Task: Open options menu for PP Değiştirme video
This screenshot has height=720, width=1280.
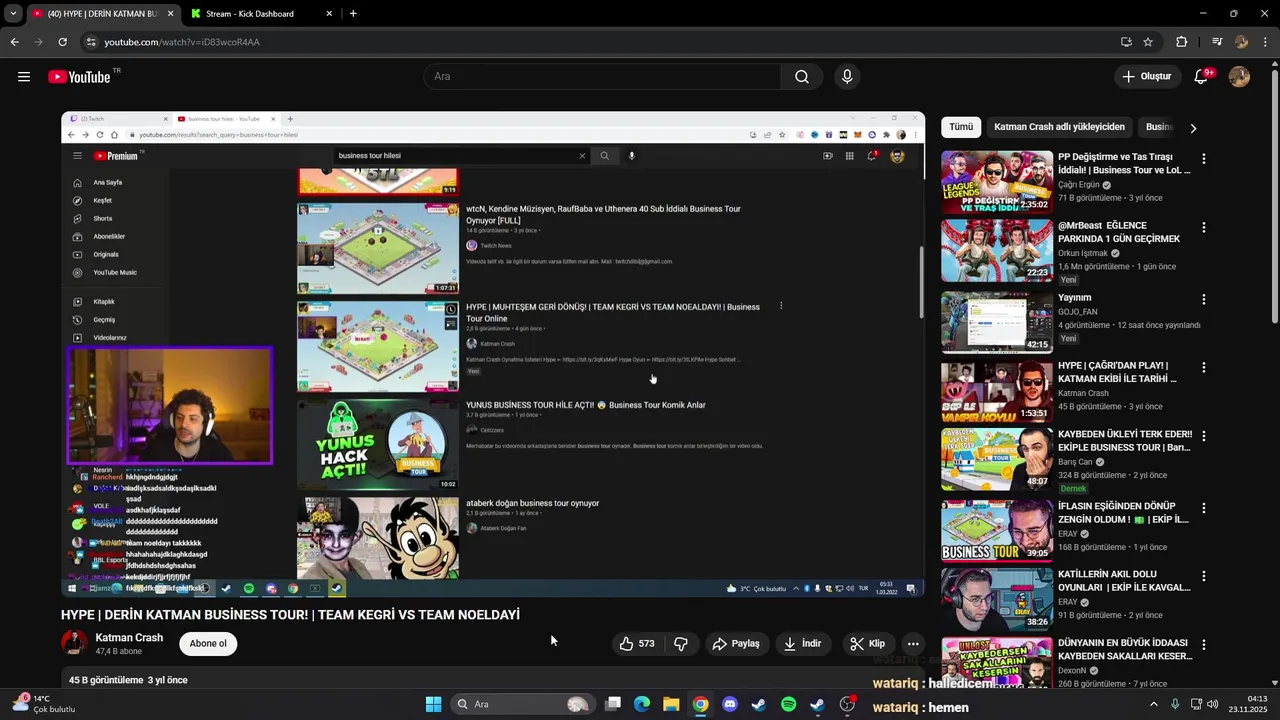Action: coord(1204,159)
